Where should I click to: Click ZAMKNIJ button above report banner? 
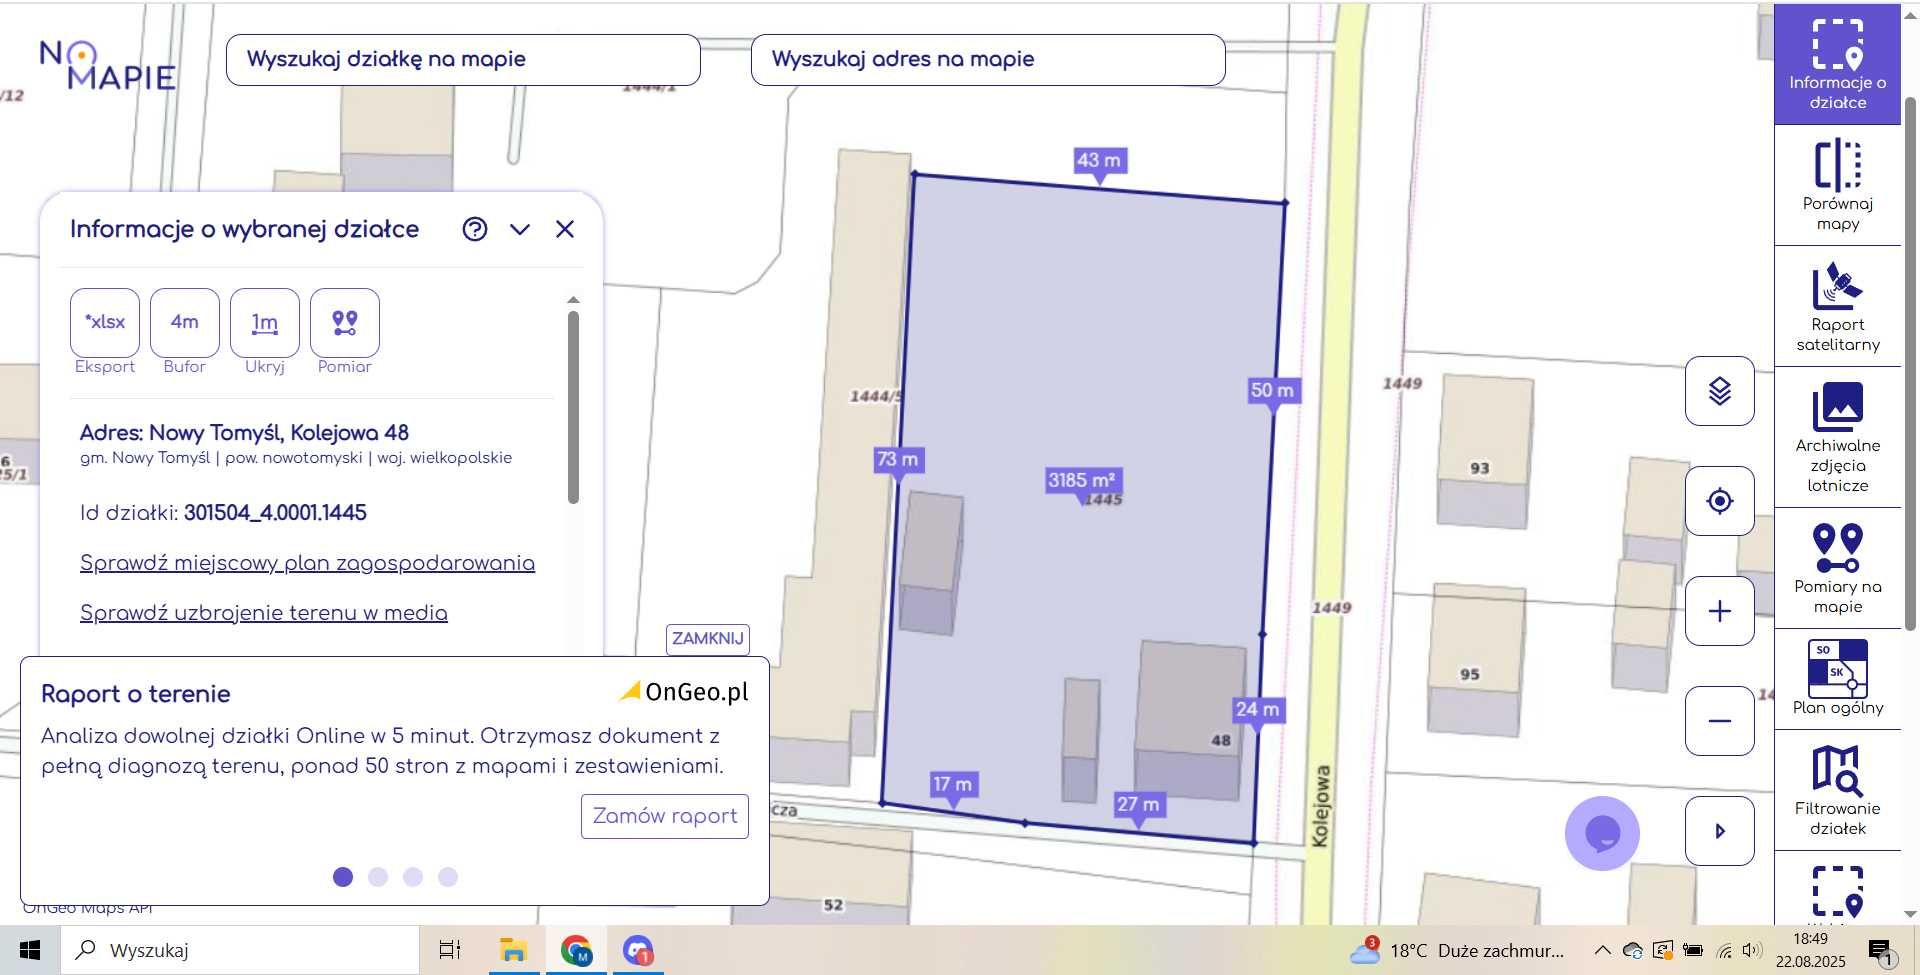[708, 639]
